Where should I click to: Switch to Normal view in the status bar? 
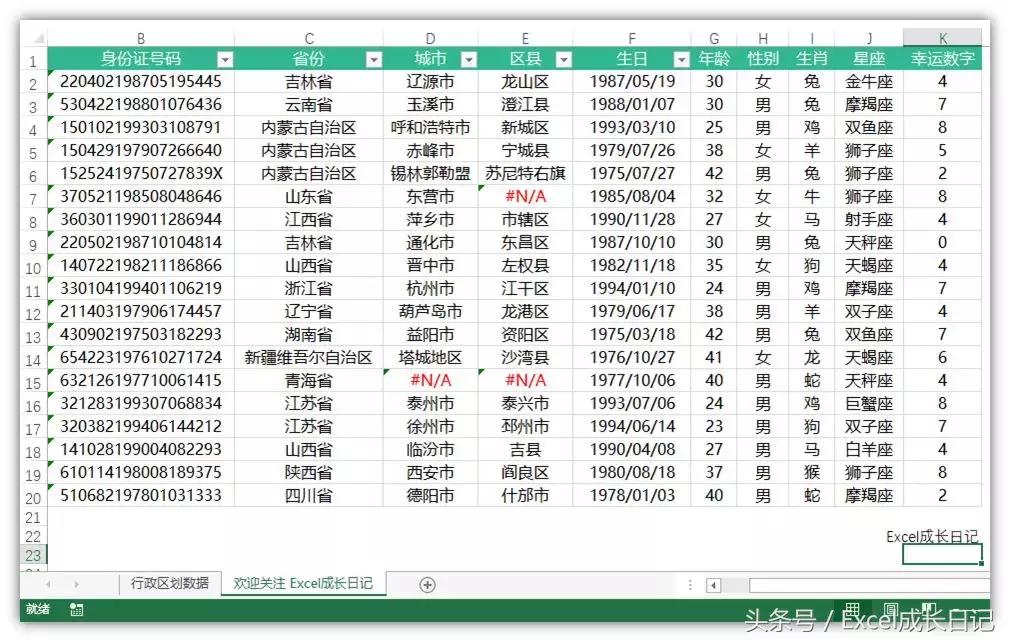[855, 608]
